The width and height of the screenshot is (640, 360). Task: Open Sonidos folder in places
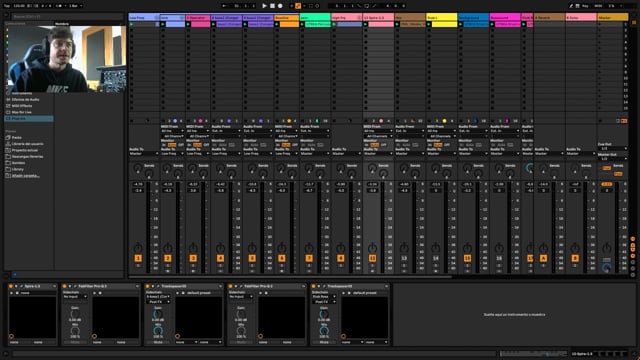(18, 162)
